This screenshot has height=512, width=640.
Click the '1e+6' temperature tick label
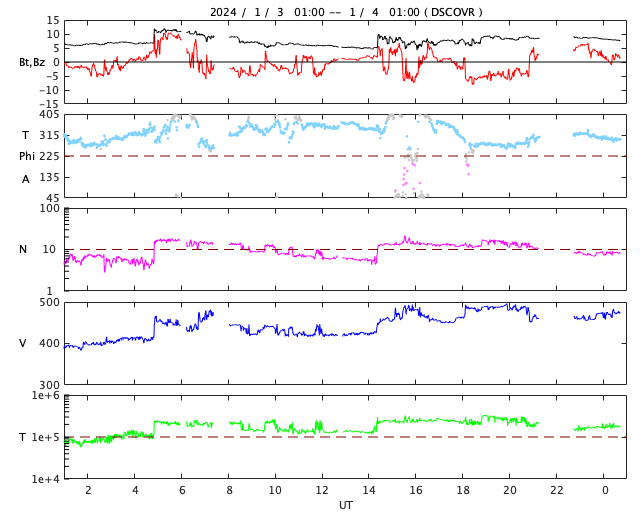coord(46,395)
